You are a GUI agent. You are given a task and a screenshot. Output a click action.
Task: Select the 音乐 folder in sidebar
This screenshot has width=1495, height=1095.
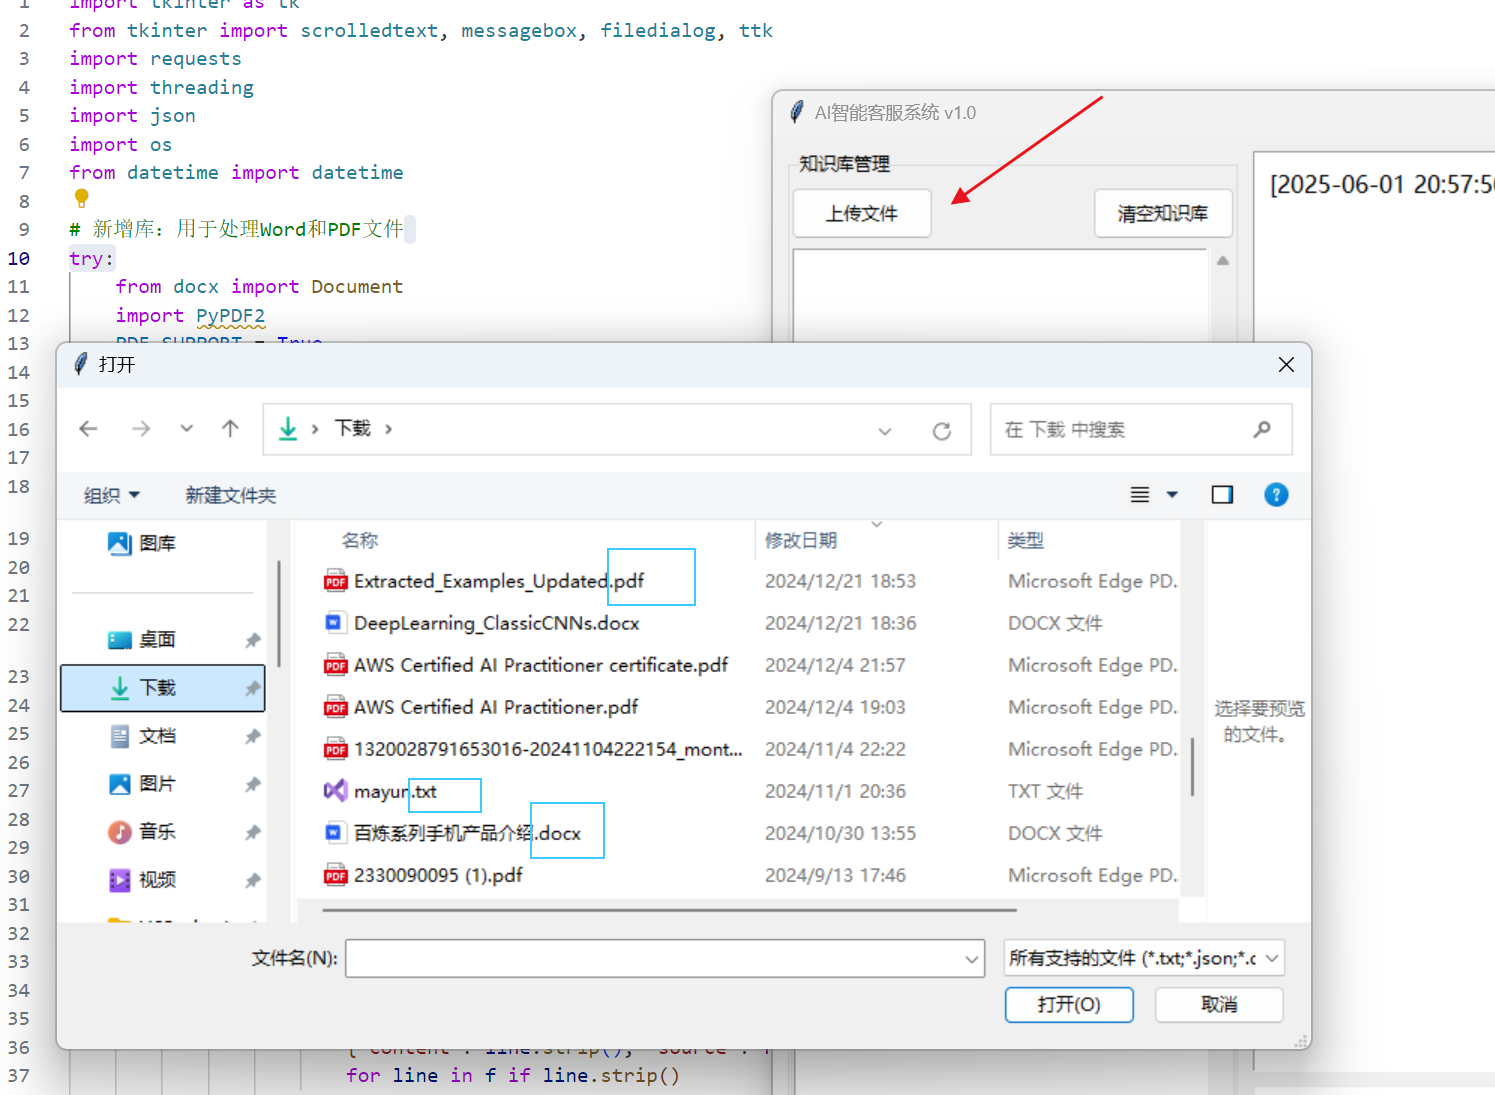click(x=157, y=832)
